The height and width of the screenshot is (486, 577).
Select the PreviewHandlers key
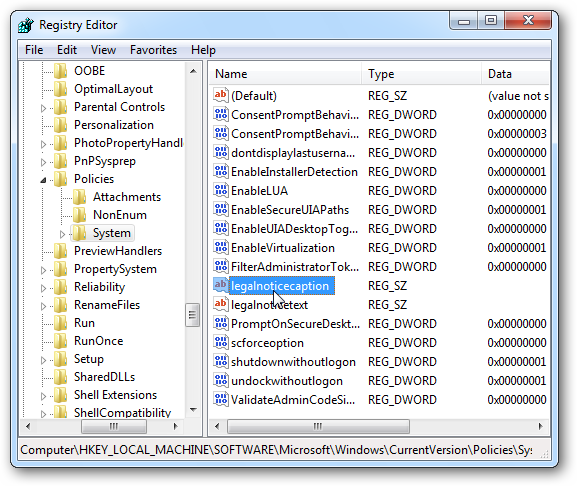pos(118,251)
